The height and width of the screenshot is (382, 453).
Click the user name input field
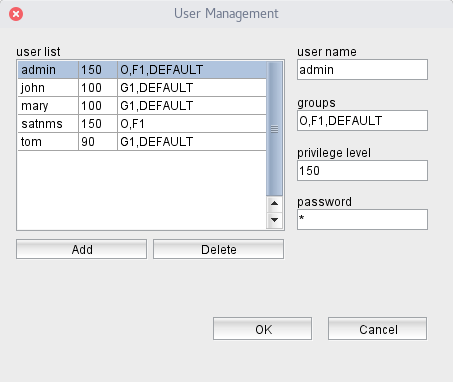tap(362, 70)
